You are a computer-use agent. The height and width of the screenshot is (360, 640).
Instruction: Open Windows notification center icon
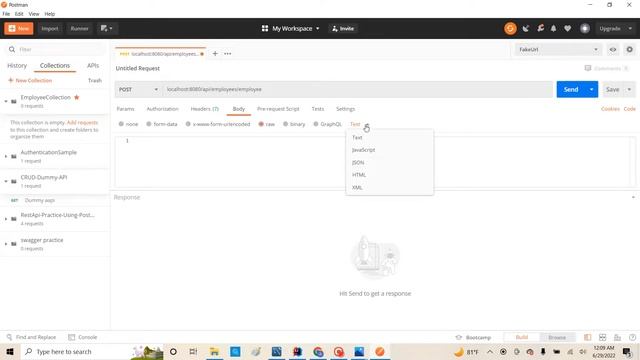coord(627,351)
